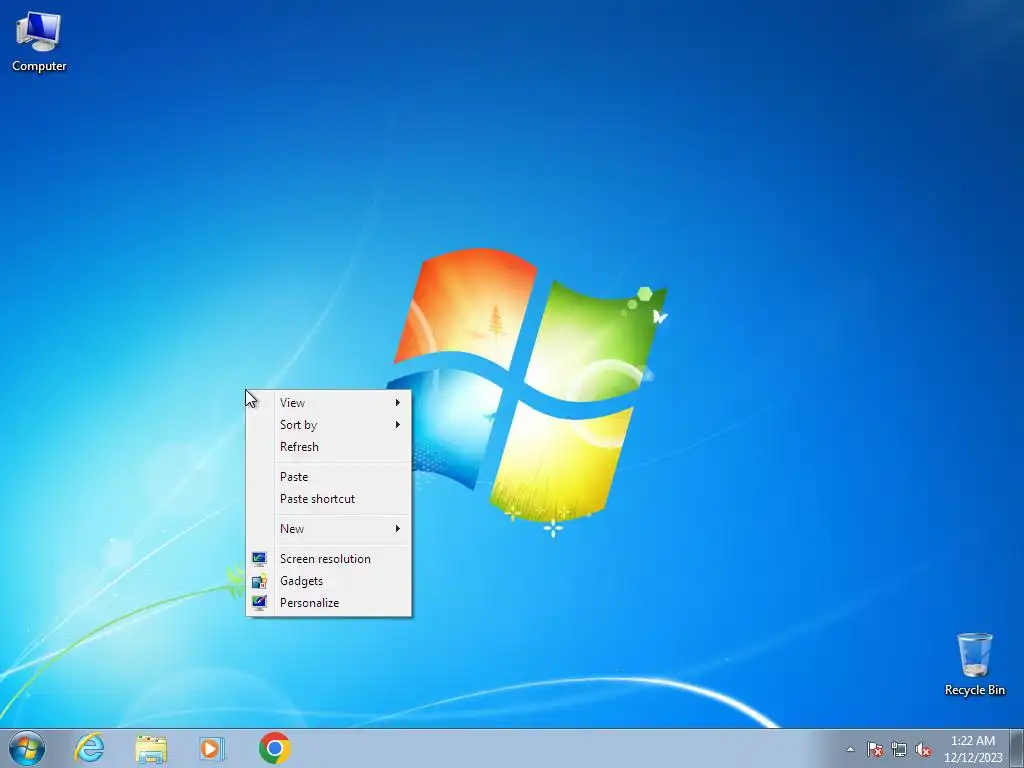Click the muted volume speaker tray icon
1024x768 pixels.
(923, 749)
